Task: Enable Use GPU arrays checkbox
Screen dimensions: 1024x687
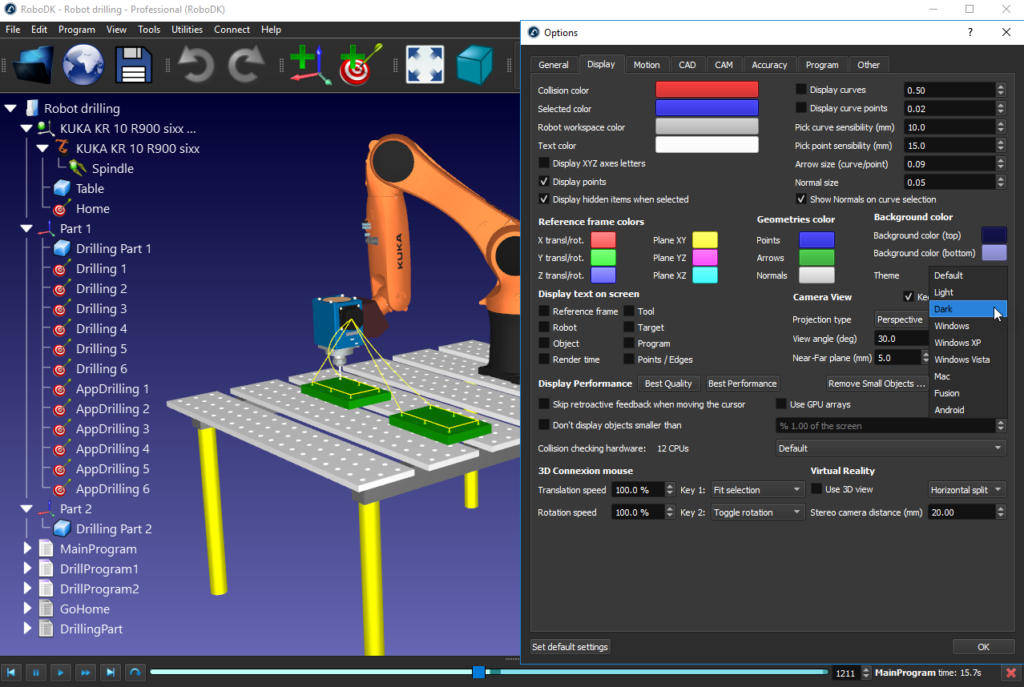Action: click(782, 404)
